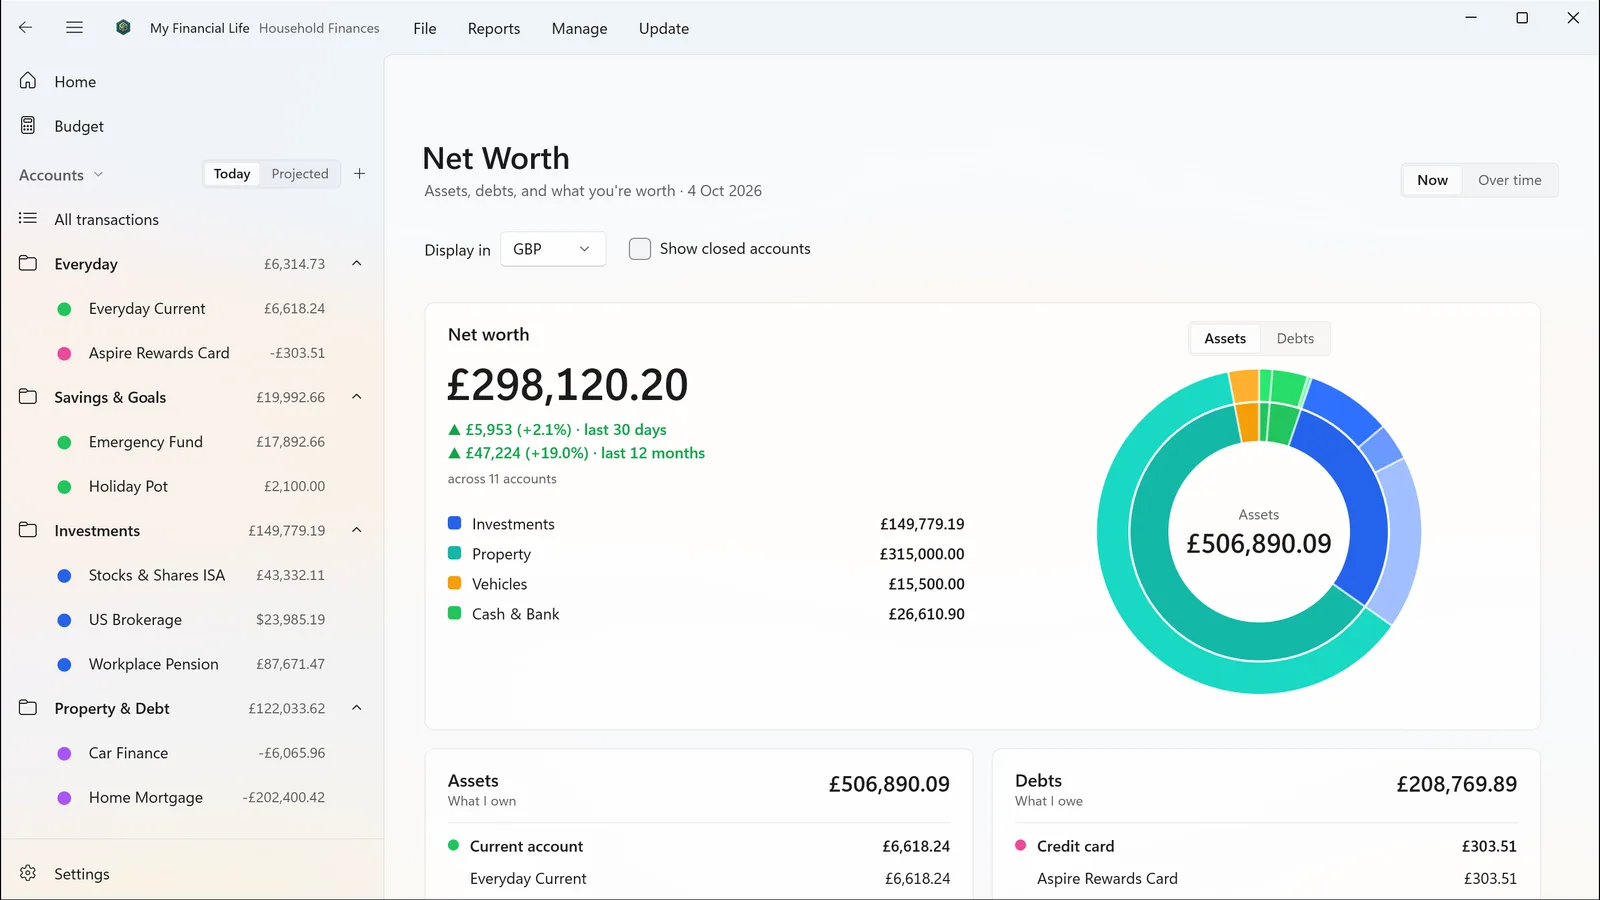Image resolution: width=1600 pixels, height=900 pixels.
Task: Collapse the Property & Debt group
Action: pos(357,708)
